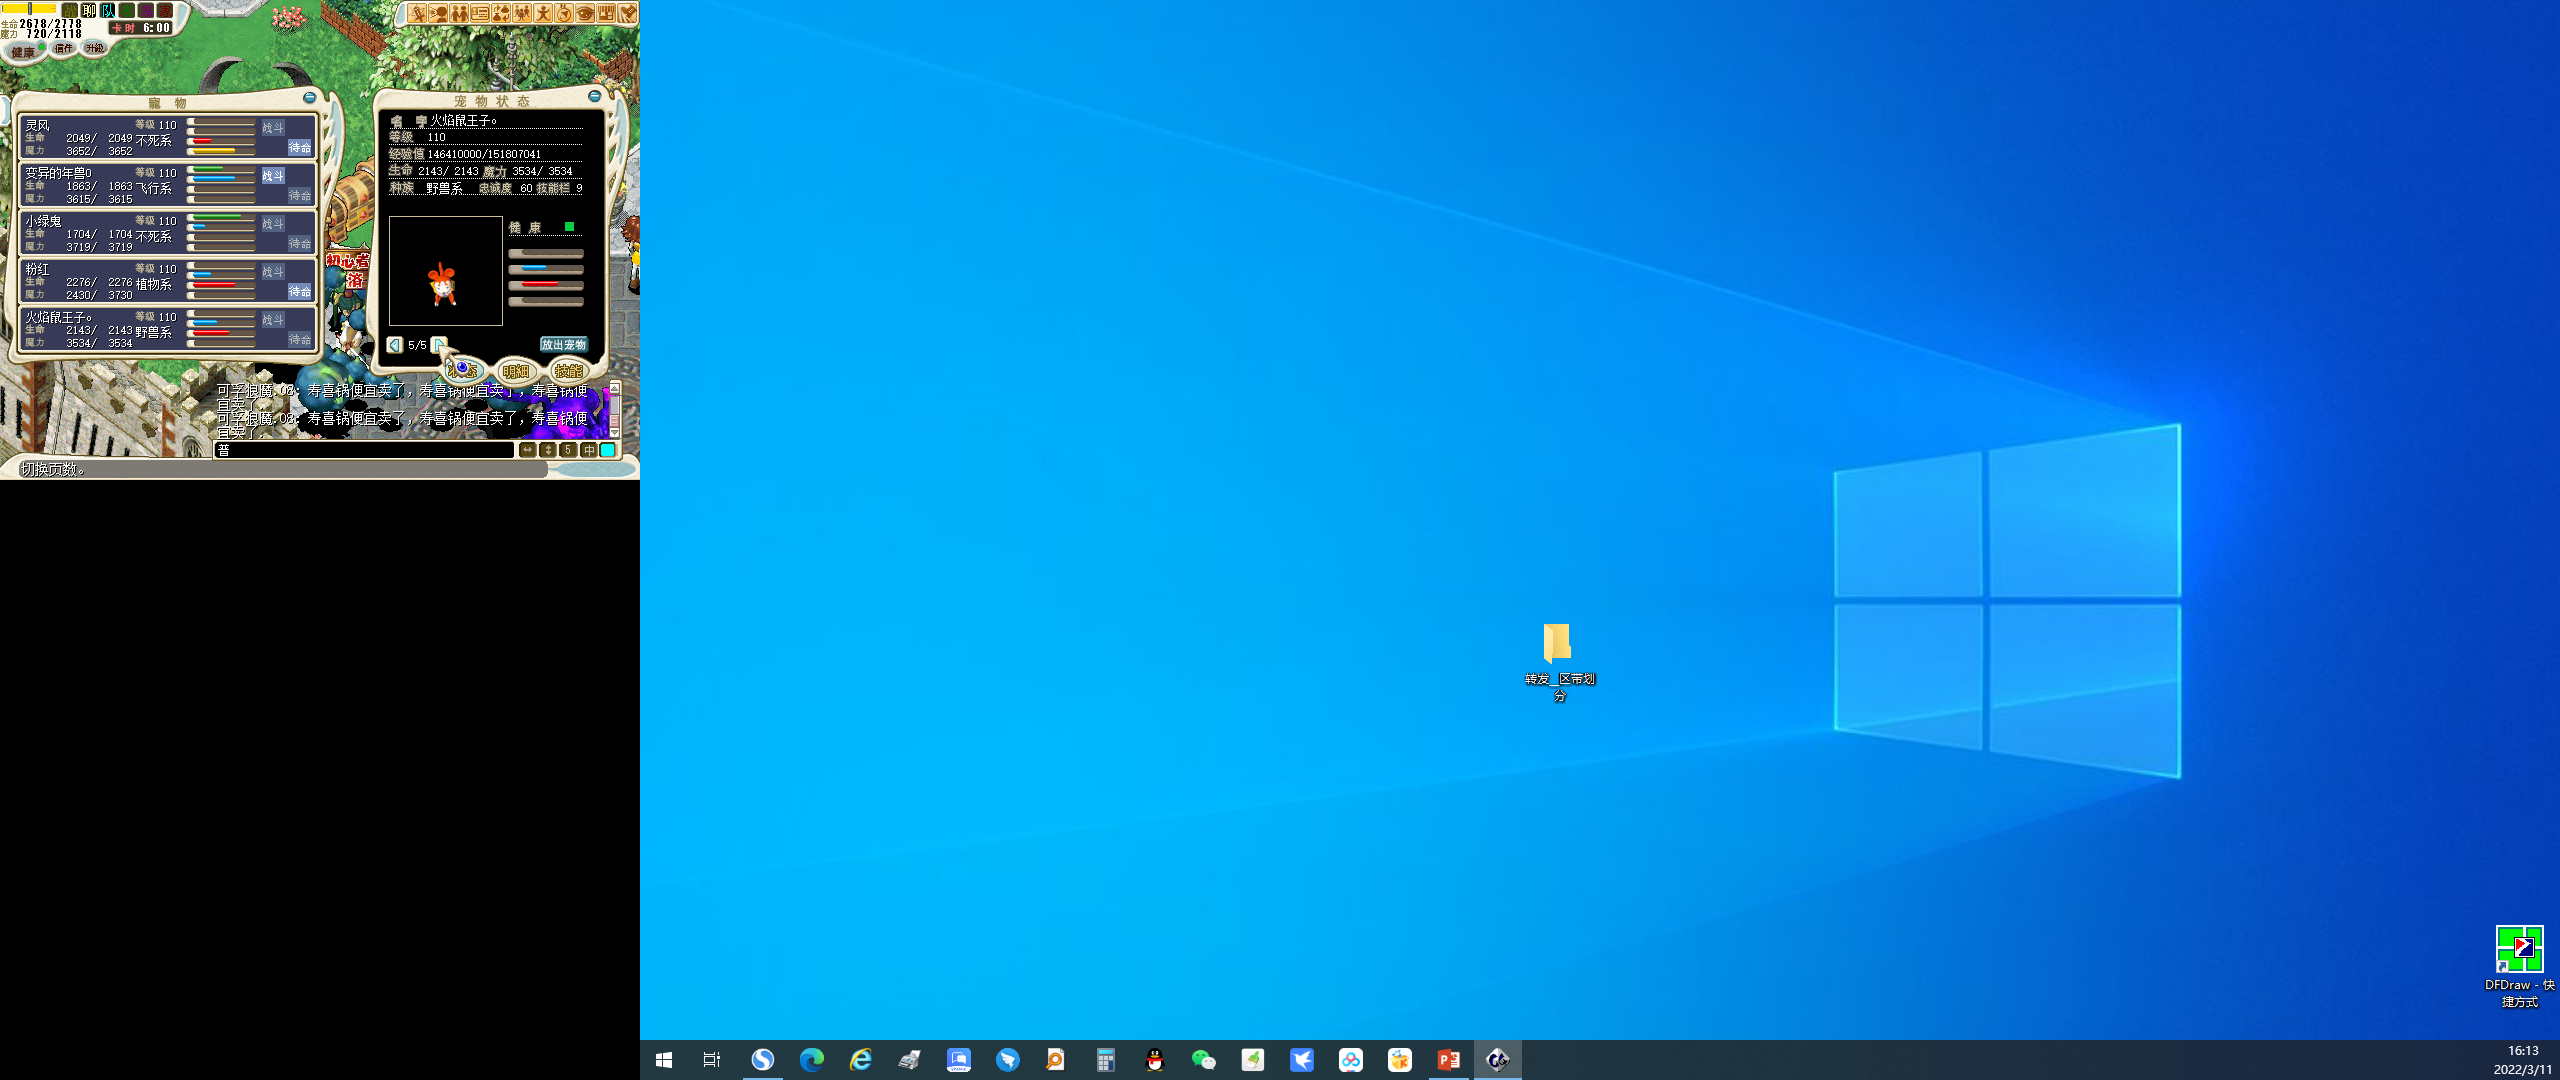Click the round medal icon
2560x1080 pixels.
[x=564, y=13]
